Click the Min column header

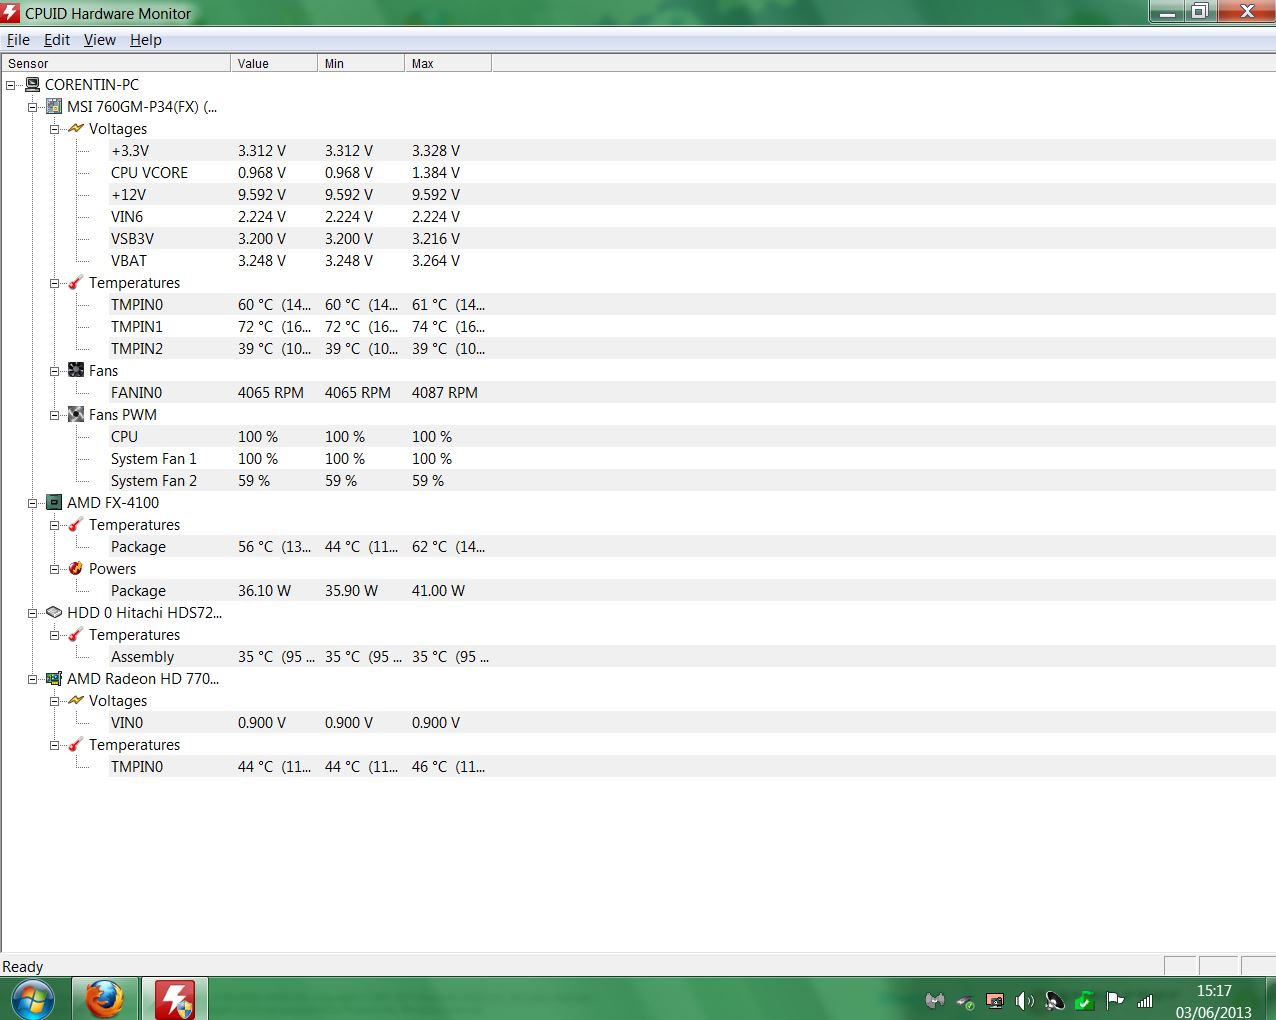point(361,63)
